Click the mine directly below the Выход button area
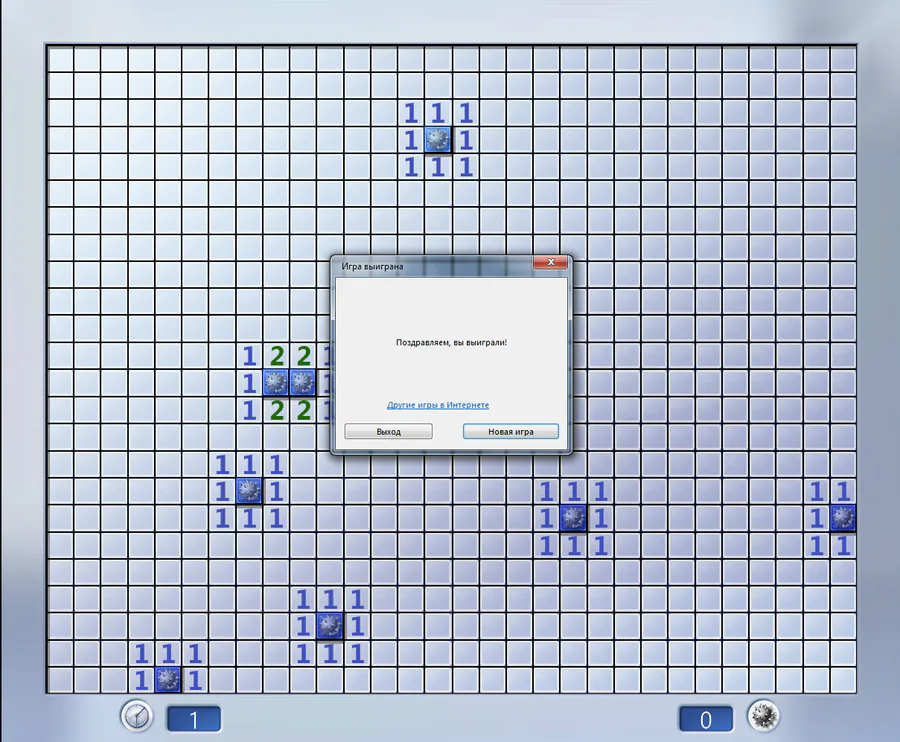900x742 pixels. pos(329,626)
